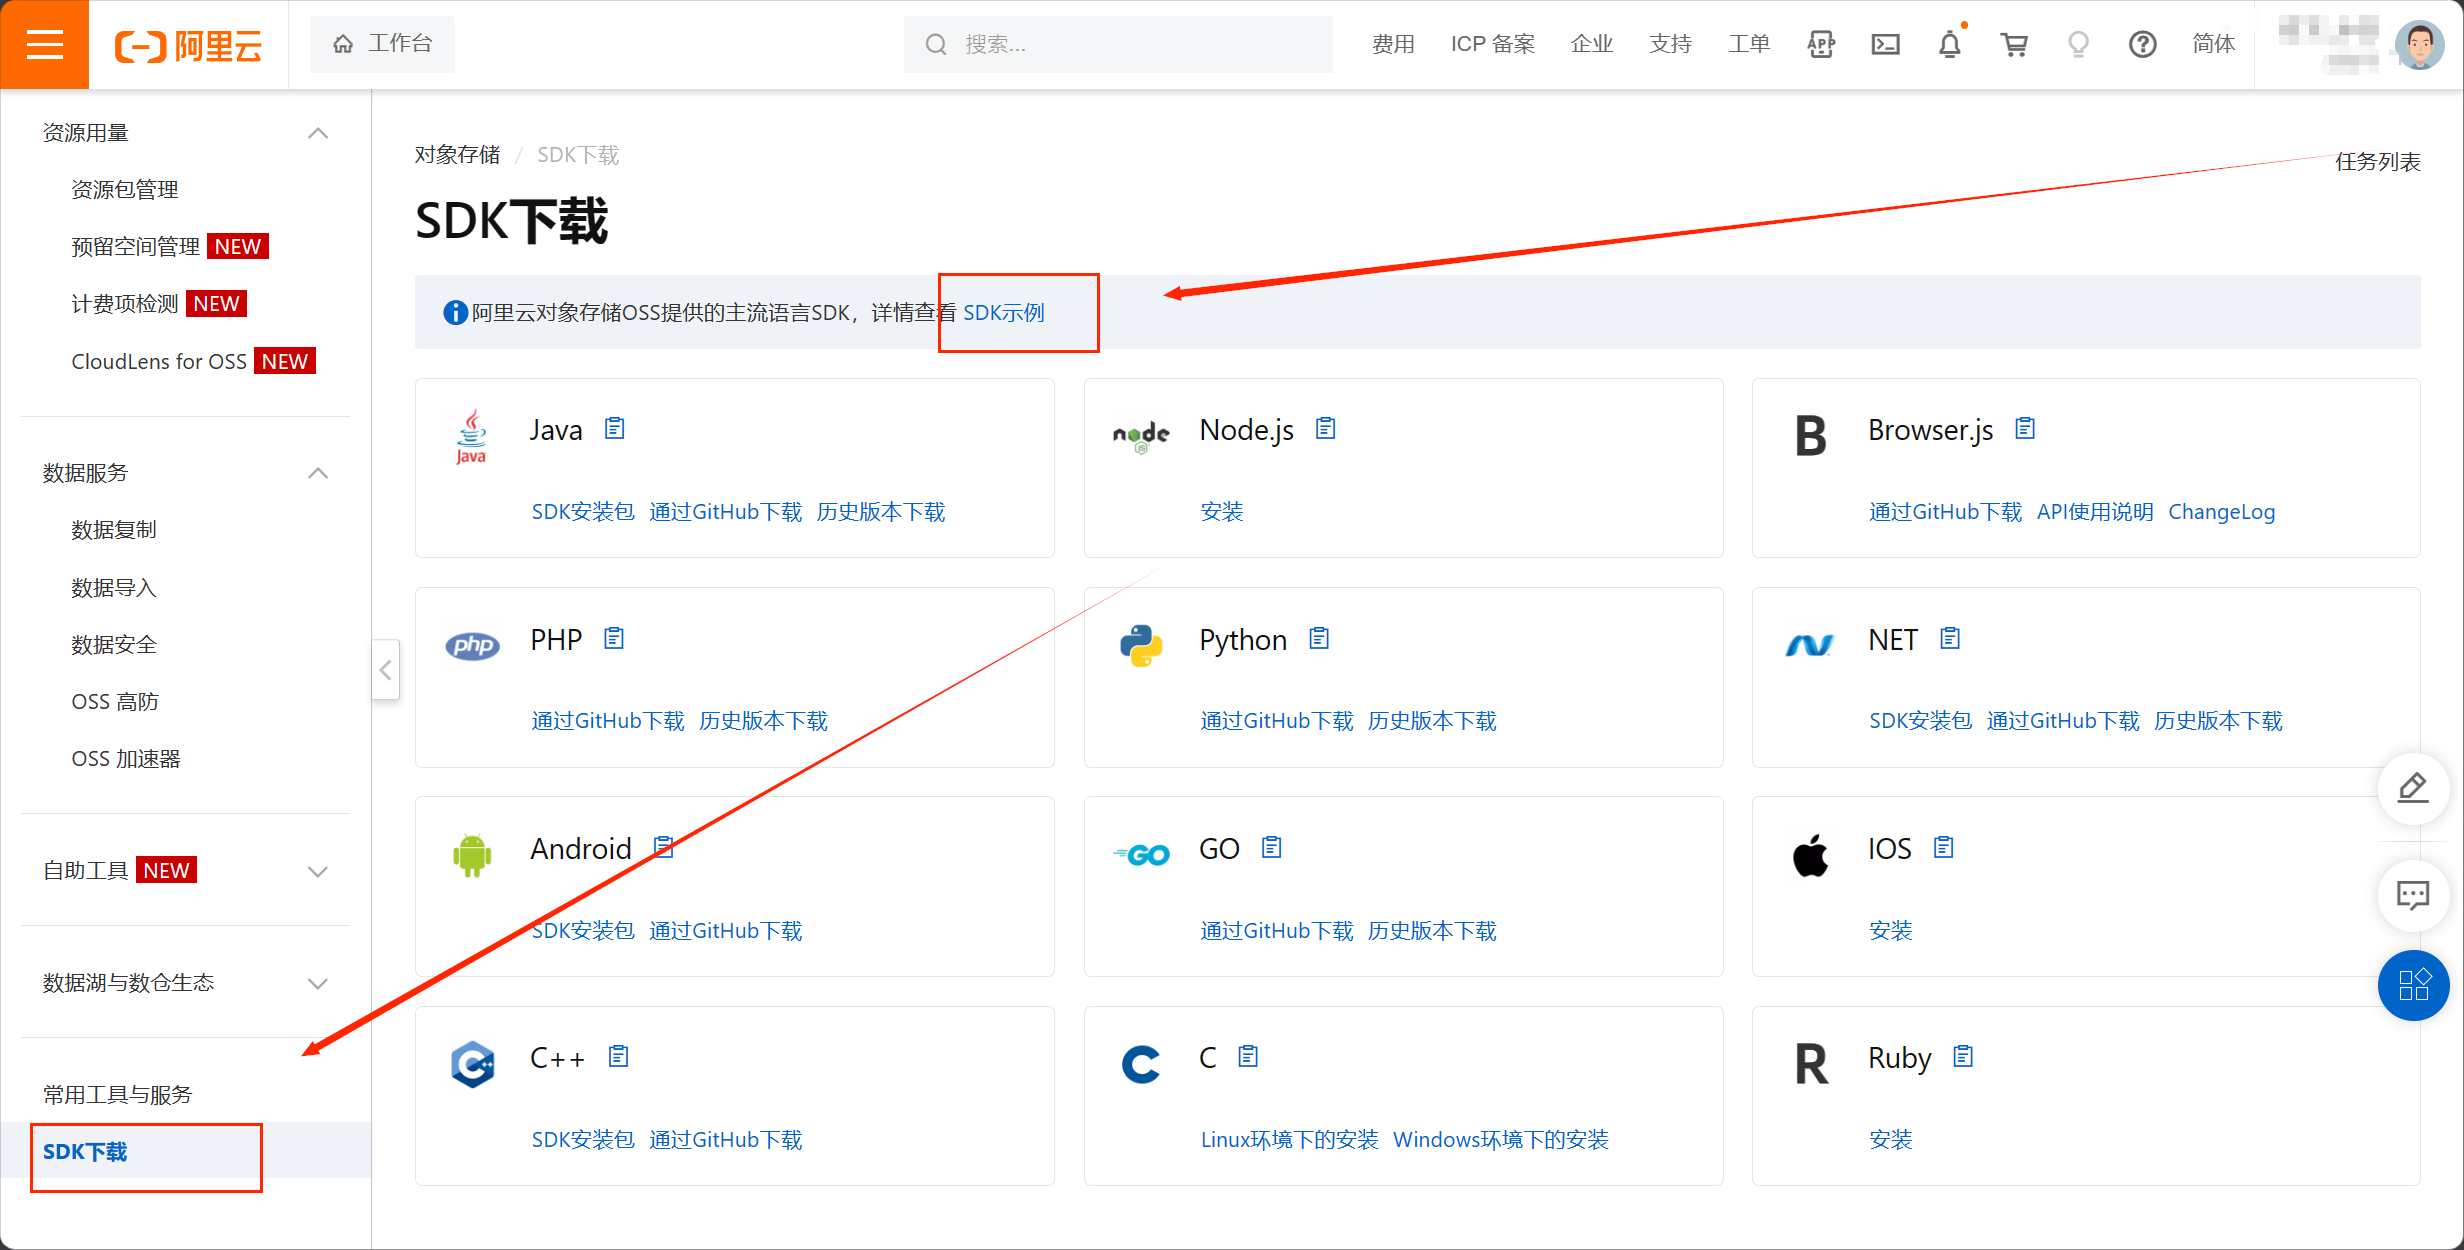Click the 对象存储 breadcrumb

pos(457,154)
